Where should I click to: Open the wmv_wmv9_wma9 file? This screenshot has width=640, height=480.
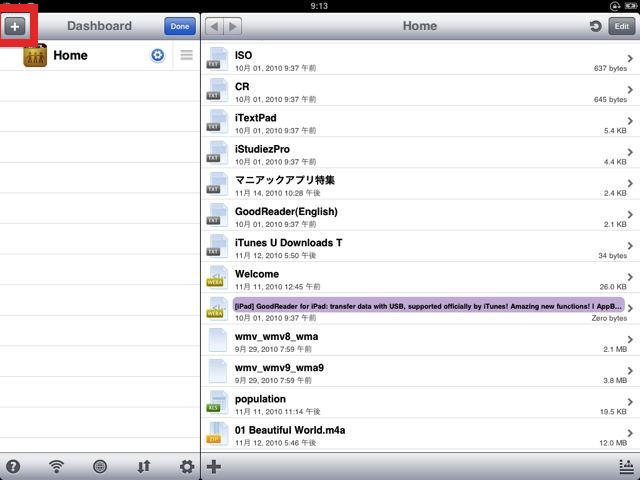coord(420,371)
